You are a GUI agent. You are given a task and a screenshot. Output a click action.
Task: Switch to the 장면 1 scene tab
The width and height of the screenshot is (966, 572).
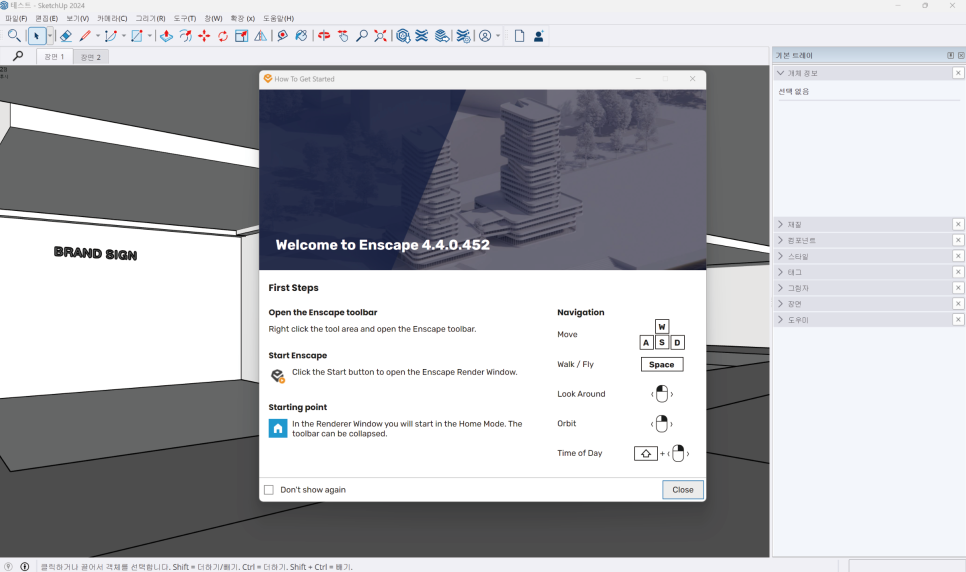54,57
